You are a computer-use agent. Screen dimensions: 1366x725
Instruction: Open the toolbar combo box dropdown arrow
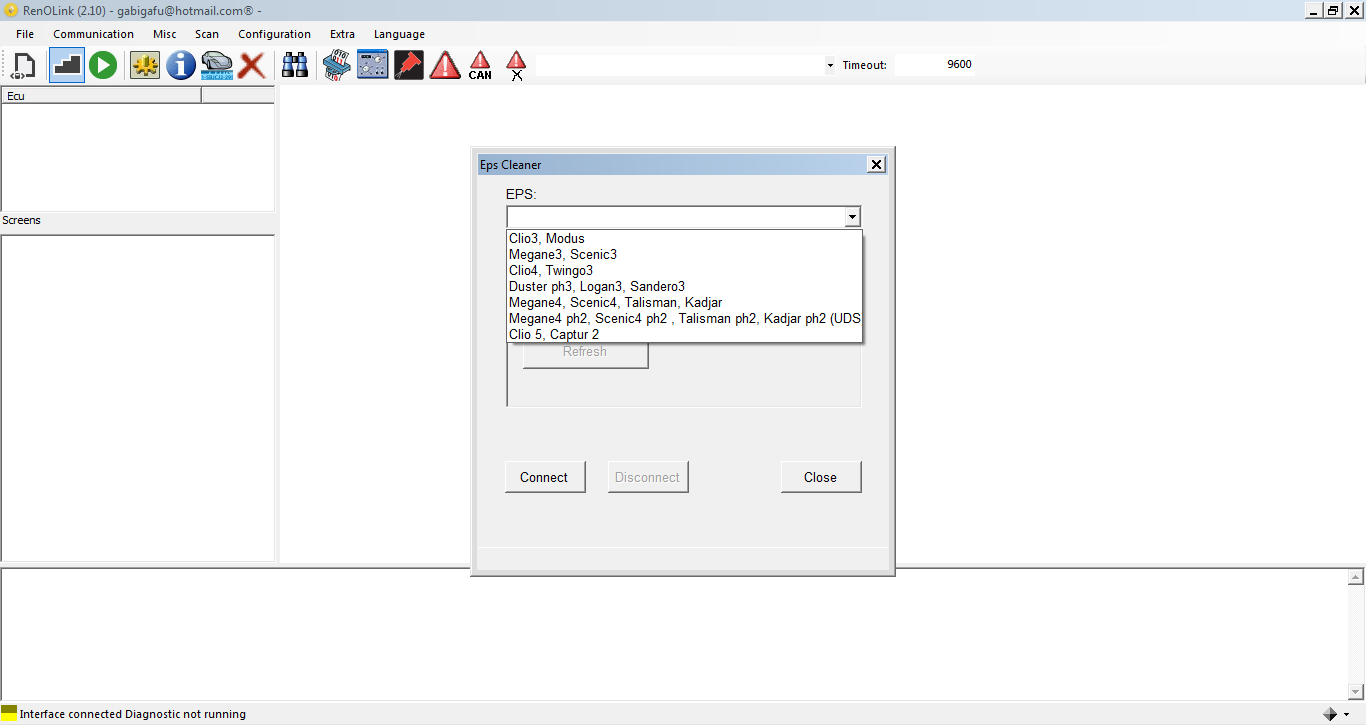coord(830,66)
